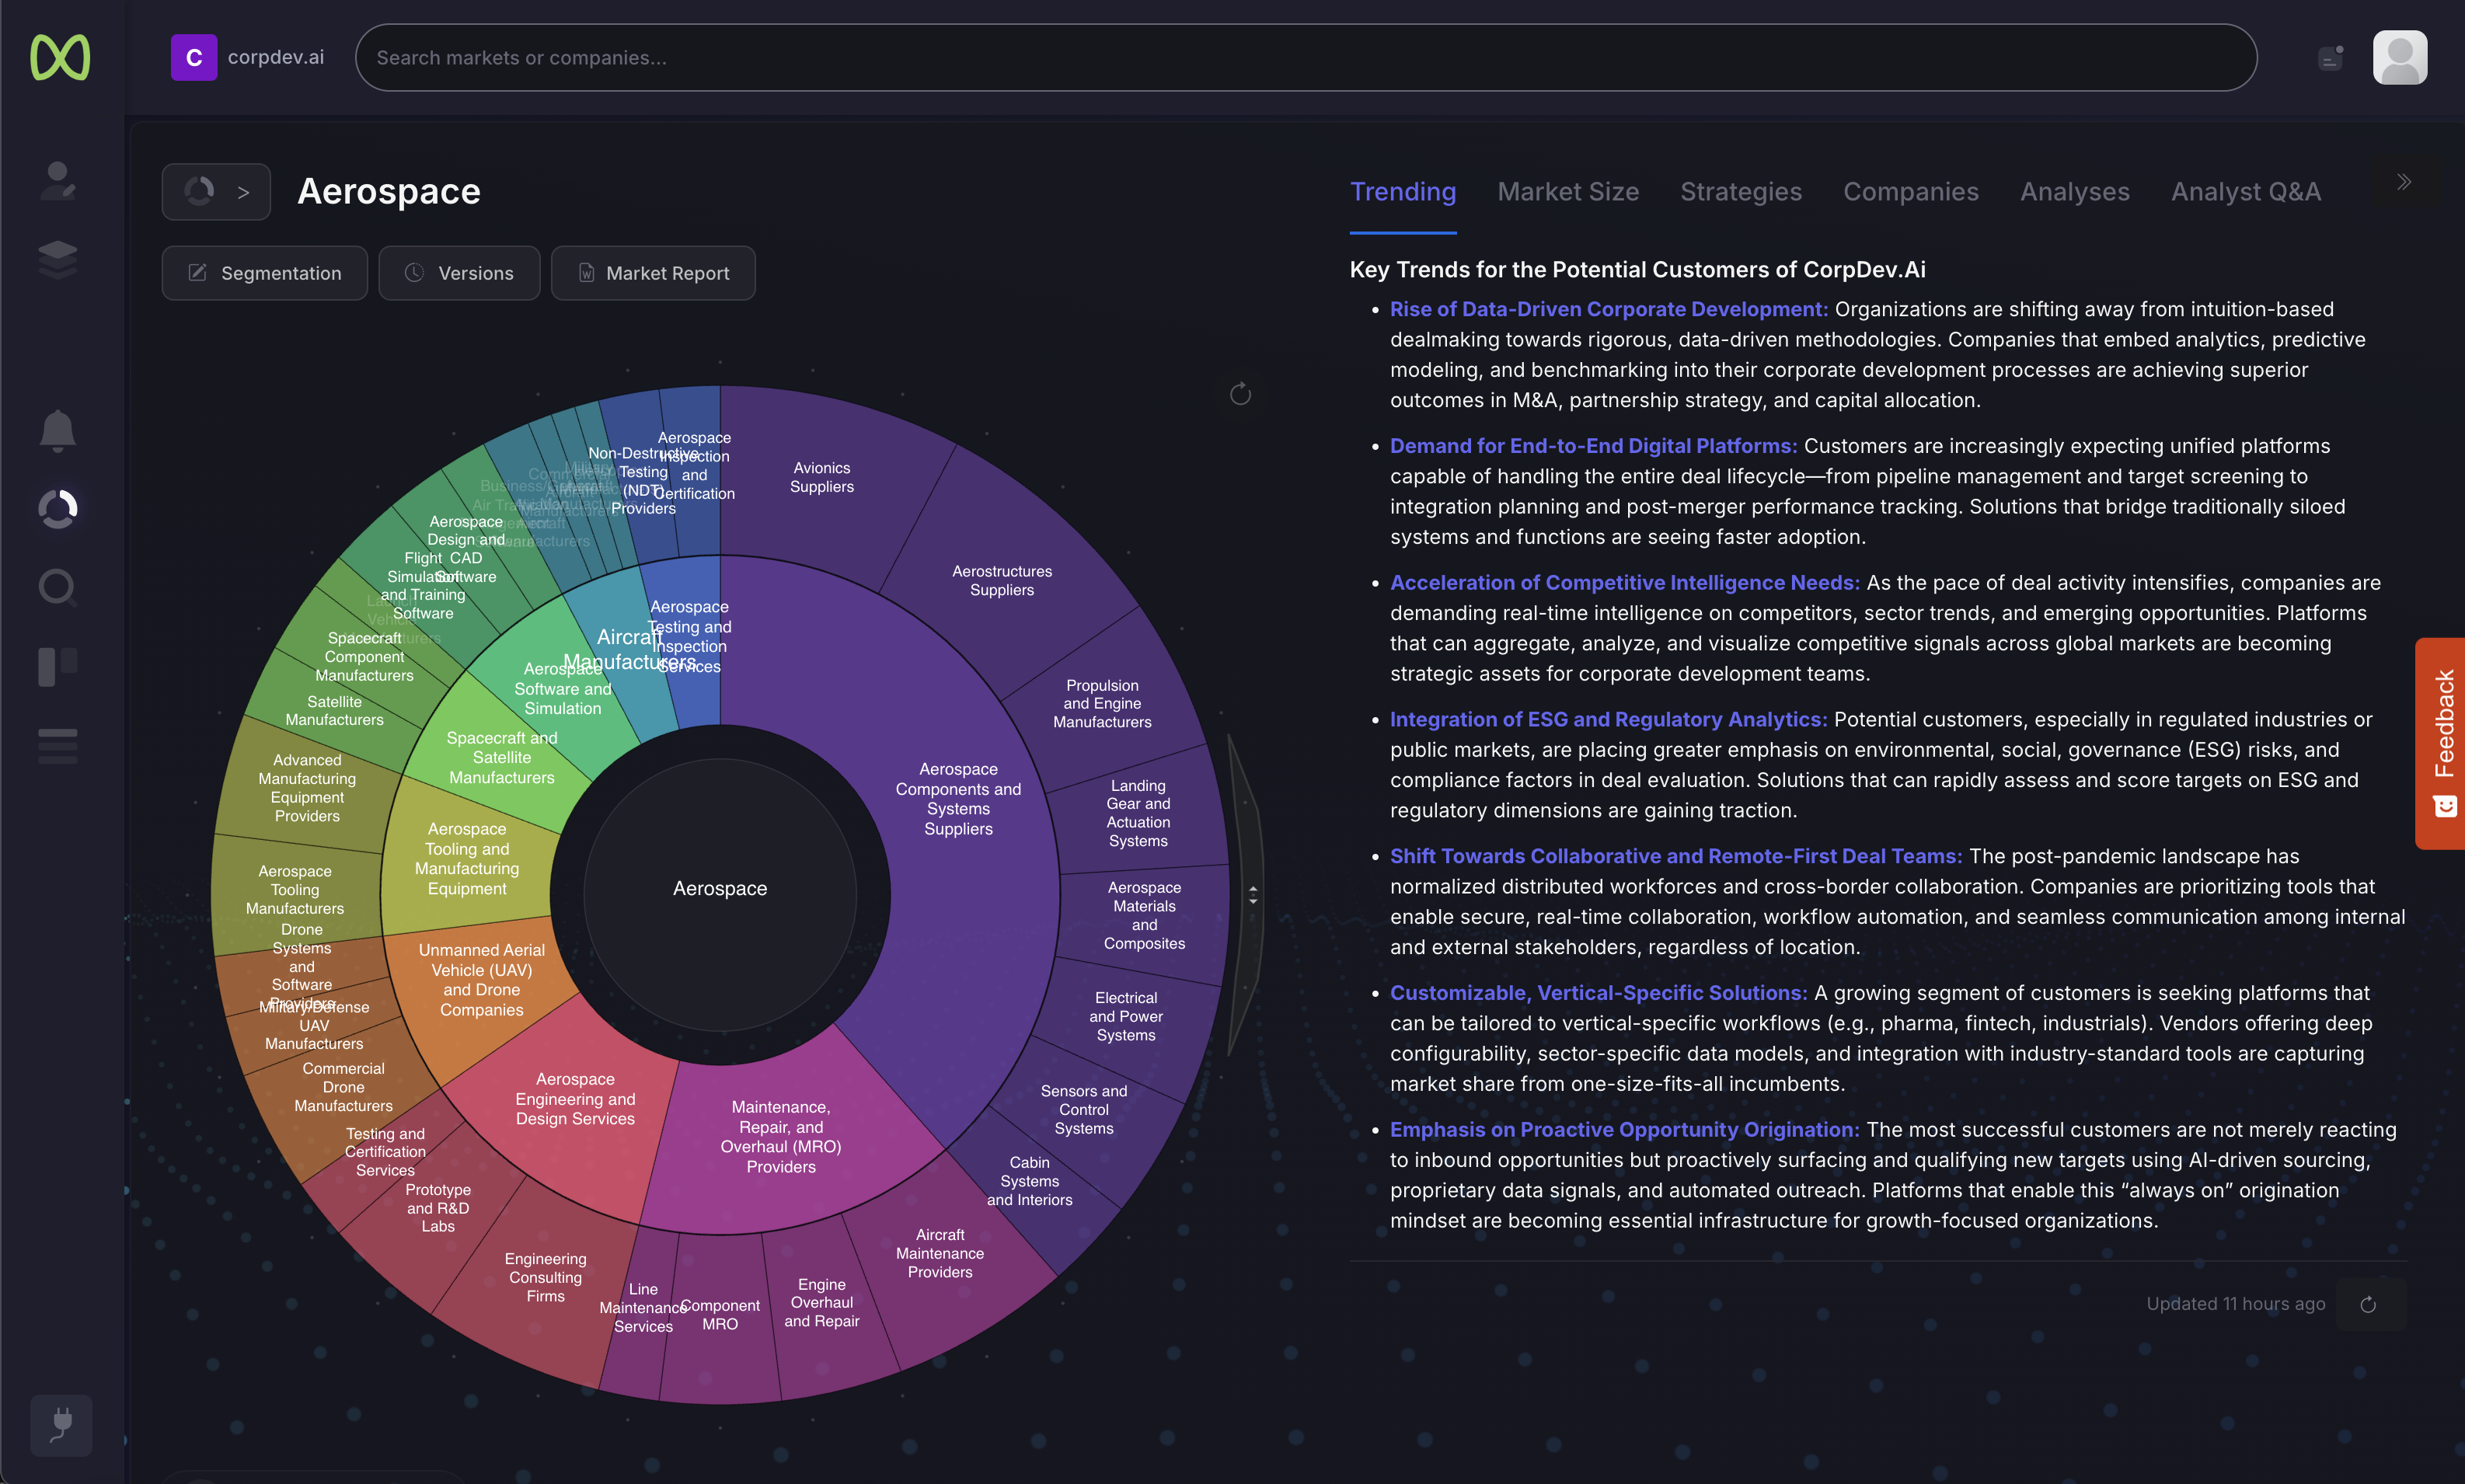Open the Market Report
The image size is (2465, 1484).
point(653,272)
